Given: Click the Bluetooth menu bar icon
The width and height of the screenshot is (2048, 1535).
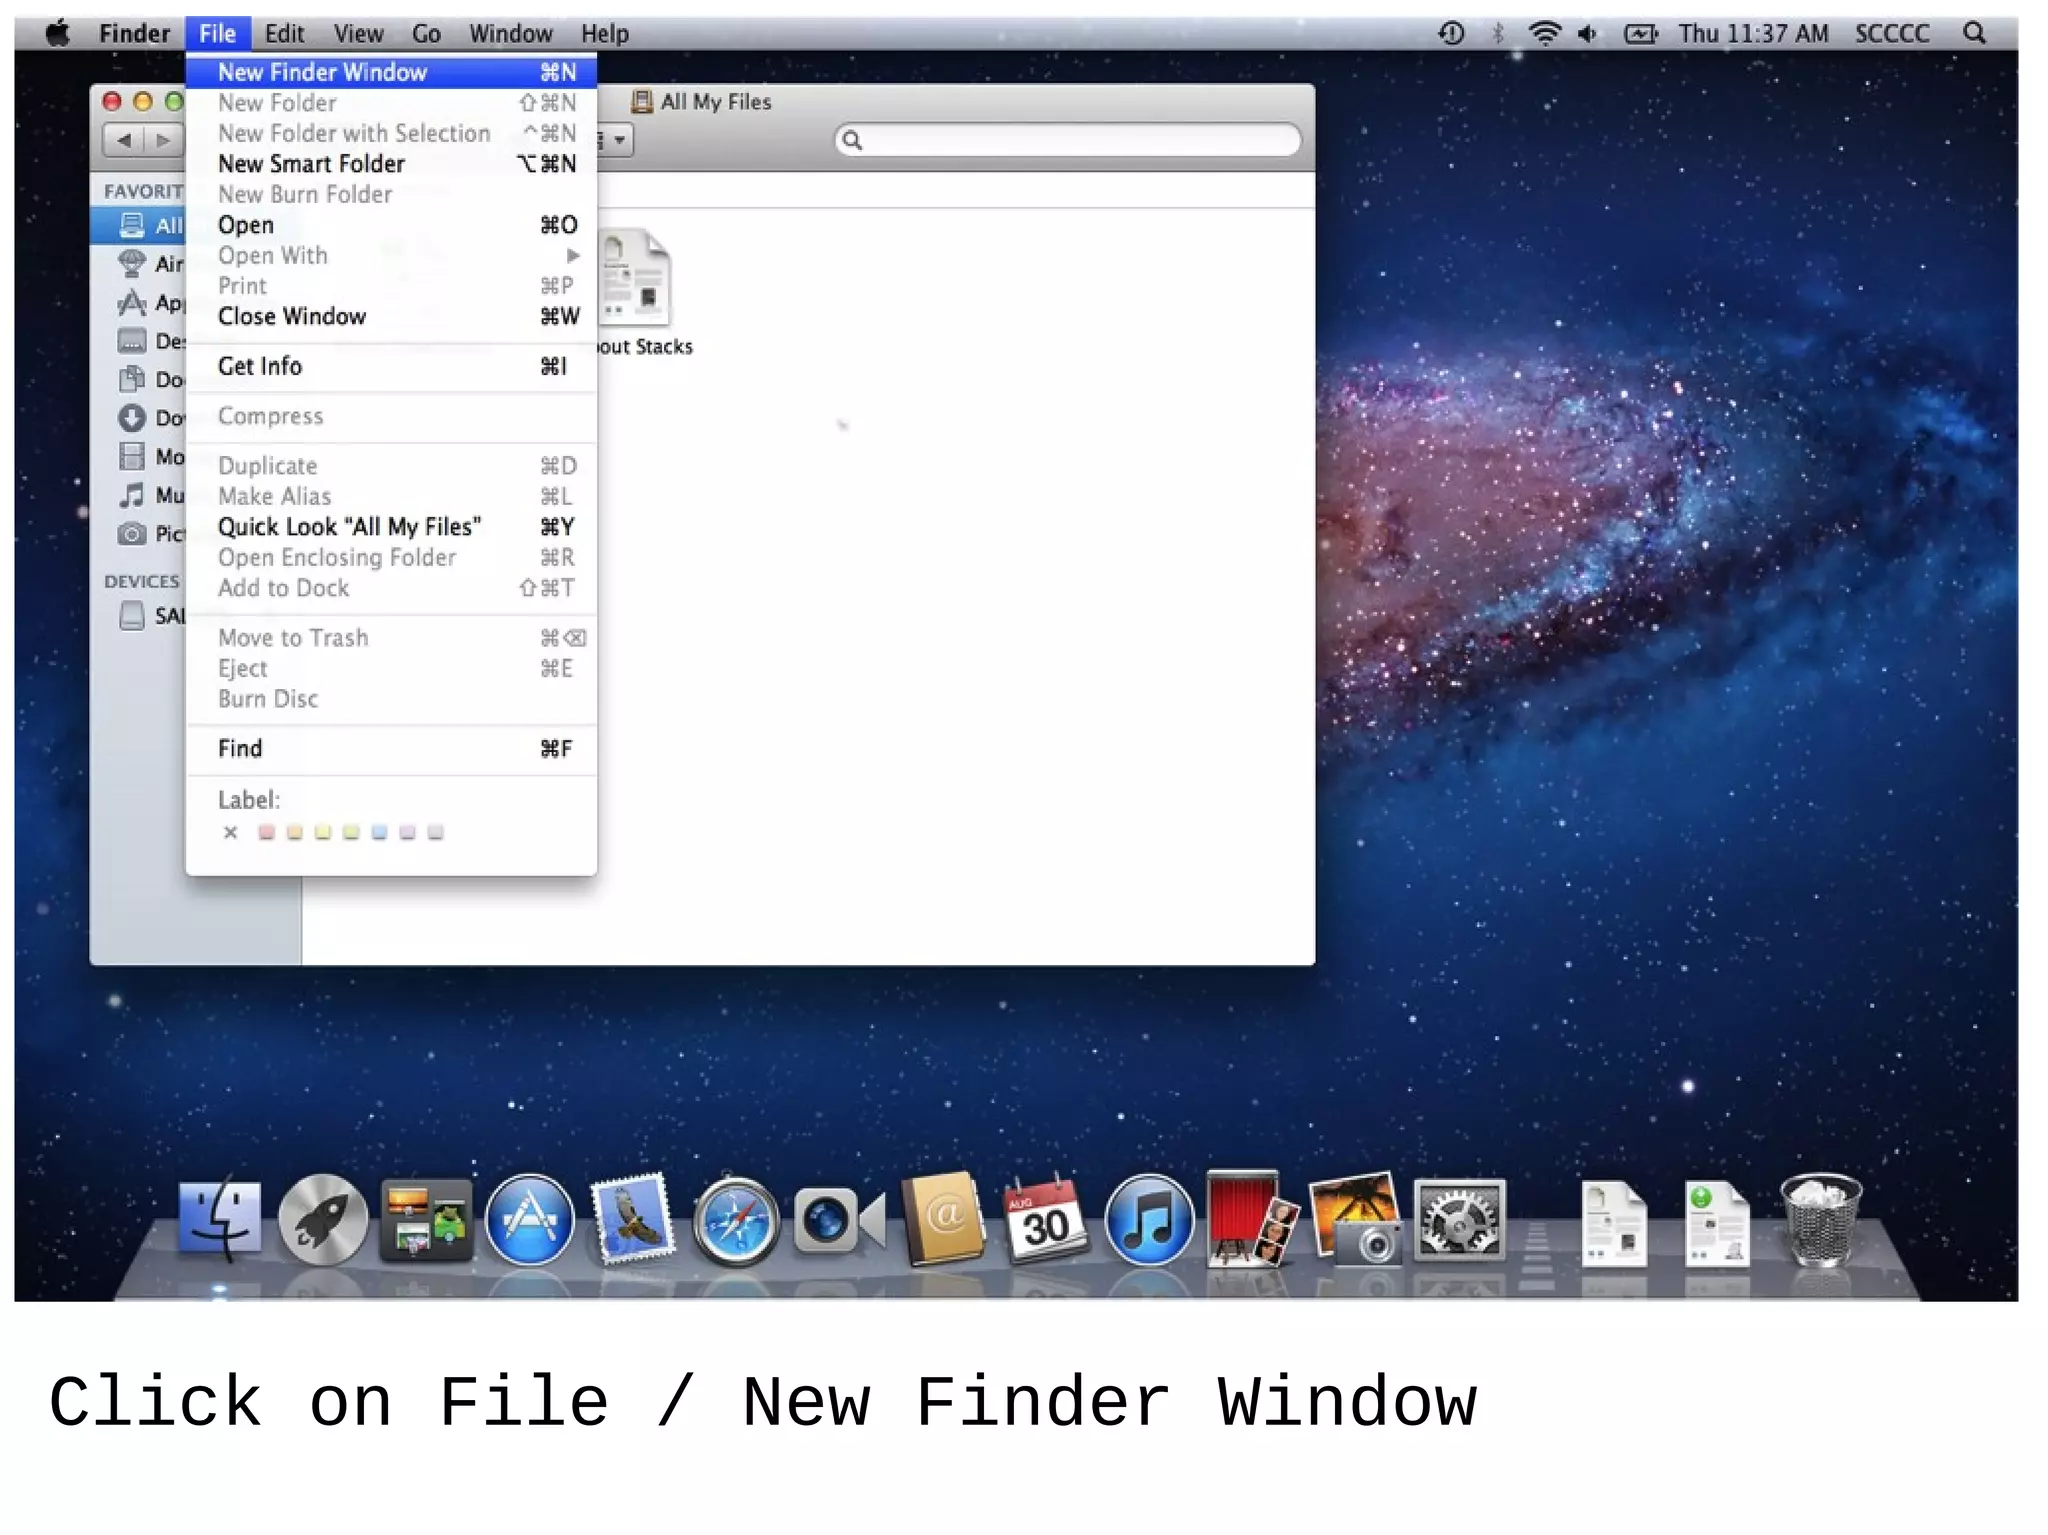Looking at the screenshot, I should point(1498,34).
